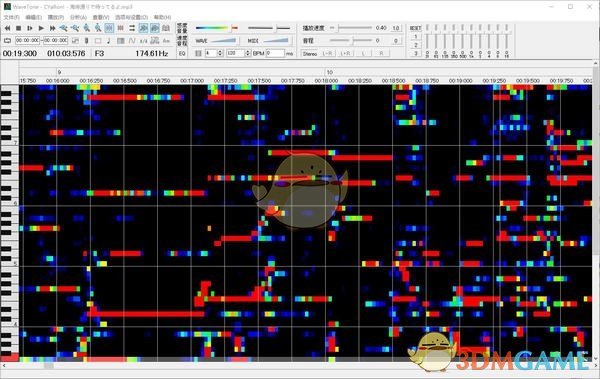Click the beat count stepper arrows
The width and height of the screenshot is (600, 379).
coord(220,53)
